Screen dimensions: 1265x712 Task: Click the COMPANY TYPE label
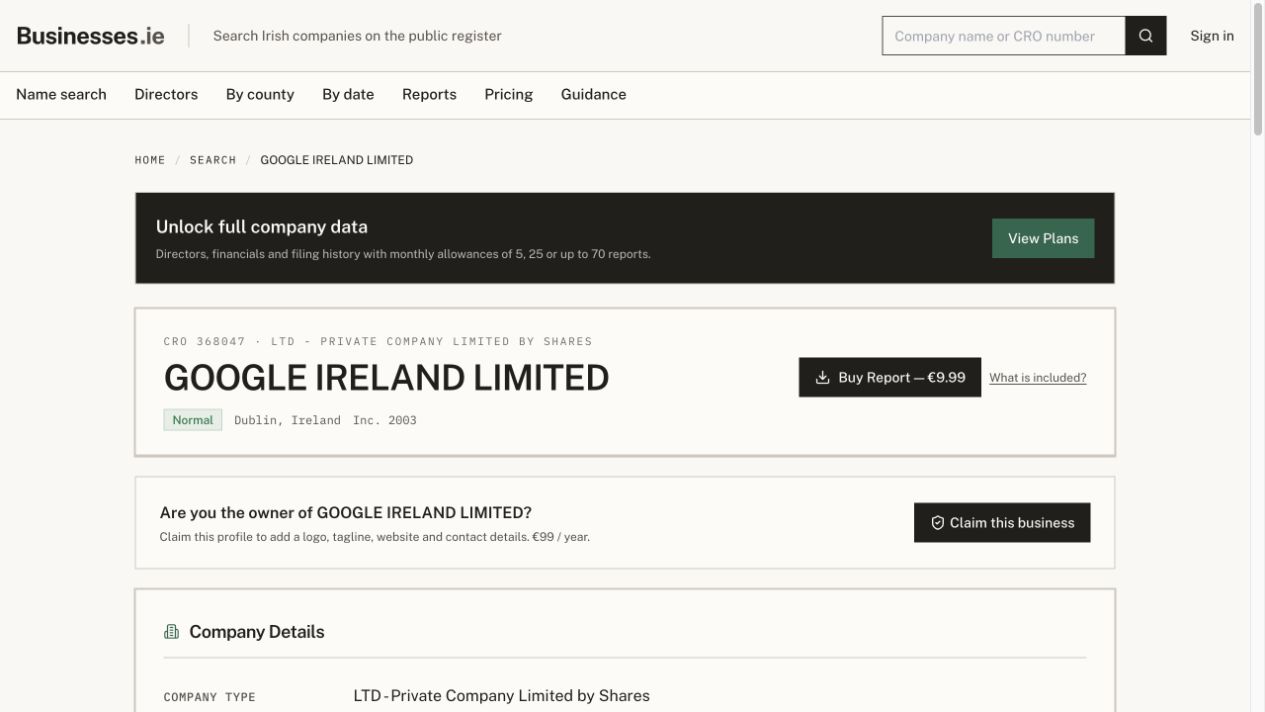pyautogui.click(x=210, y=697)
